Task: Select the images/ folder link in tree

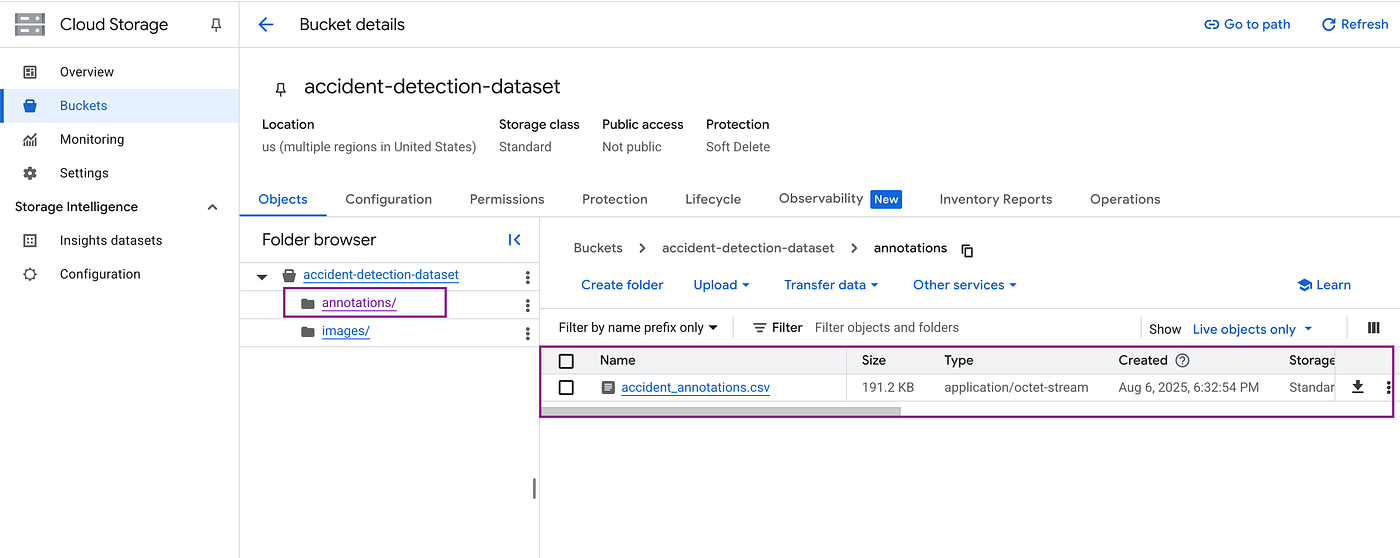Action: 346,332
